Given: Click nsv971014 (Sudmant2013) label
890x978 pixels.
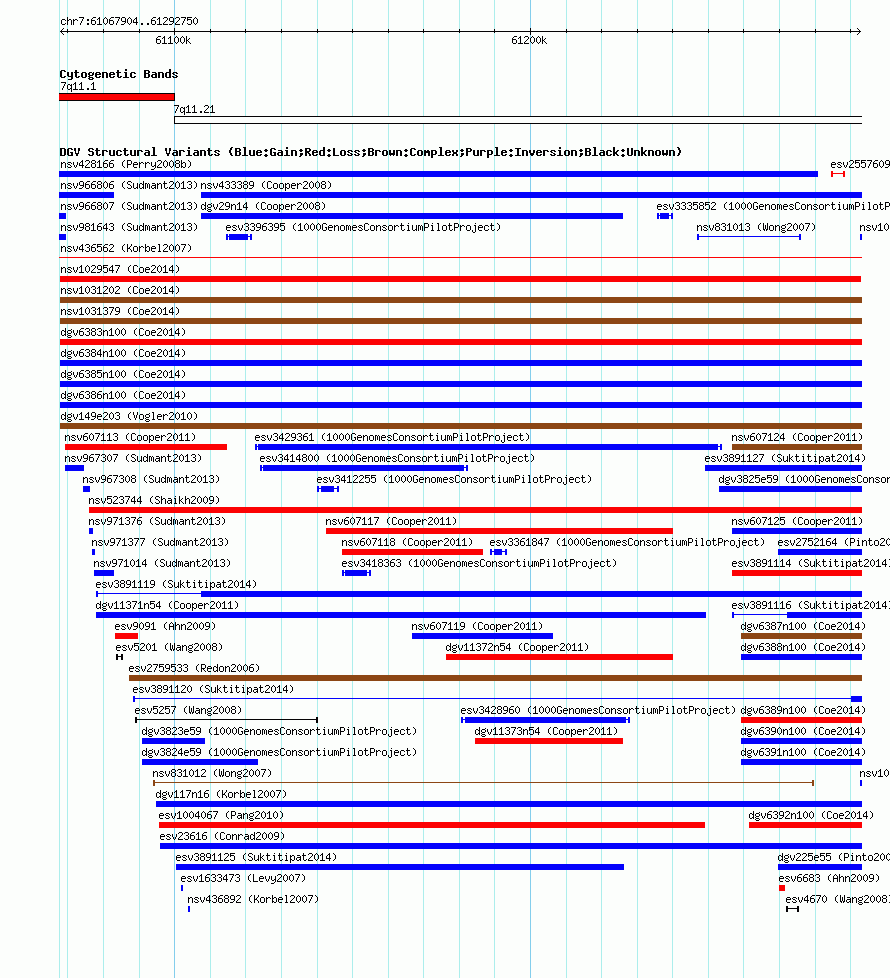Looking at the screenshot, I should 162,563.
